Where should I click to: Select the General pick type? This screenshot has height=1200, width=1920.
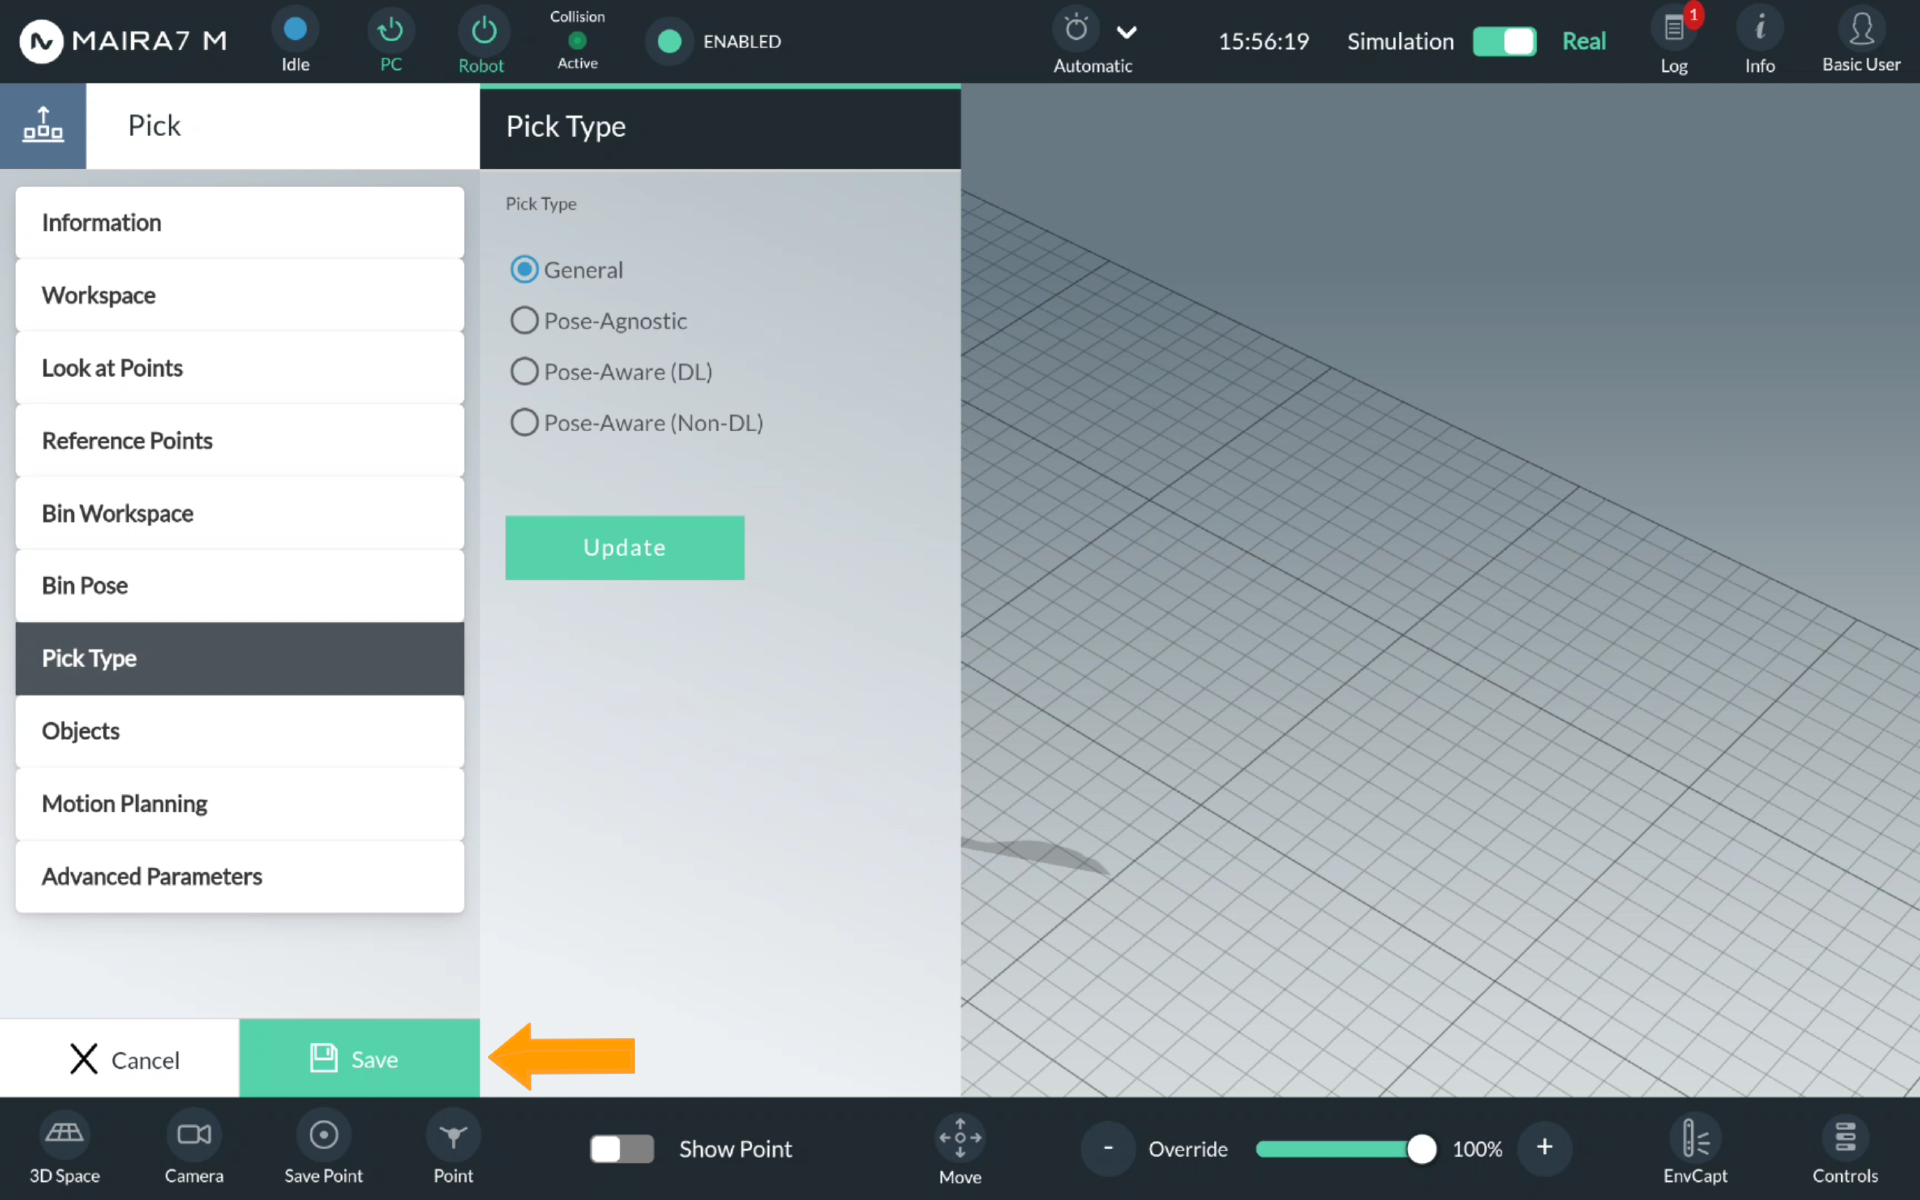(524, 270)
